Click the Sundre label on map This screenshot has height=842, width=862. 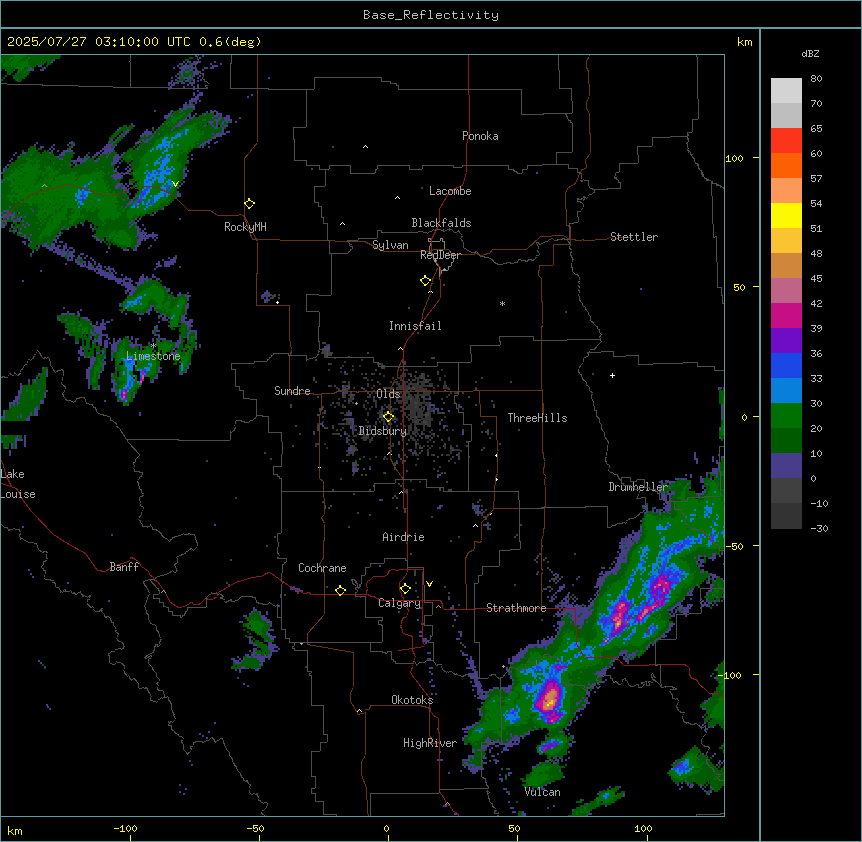pyautogui.click(x=292, y=391)
